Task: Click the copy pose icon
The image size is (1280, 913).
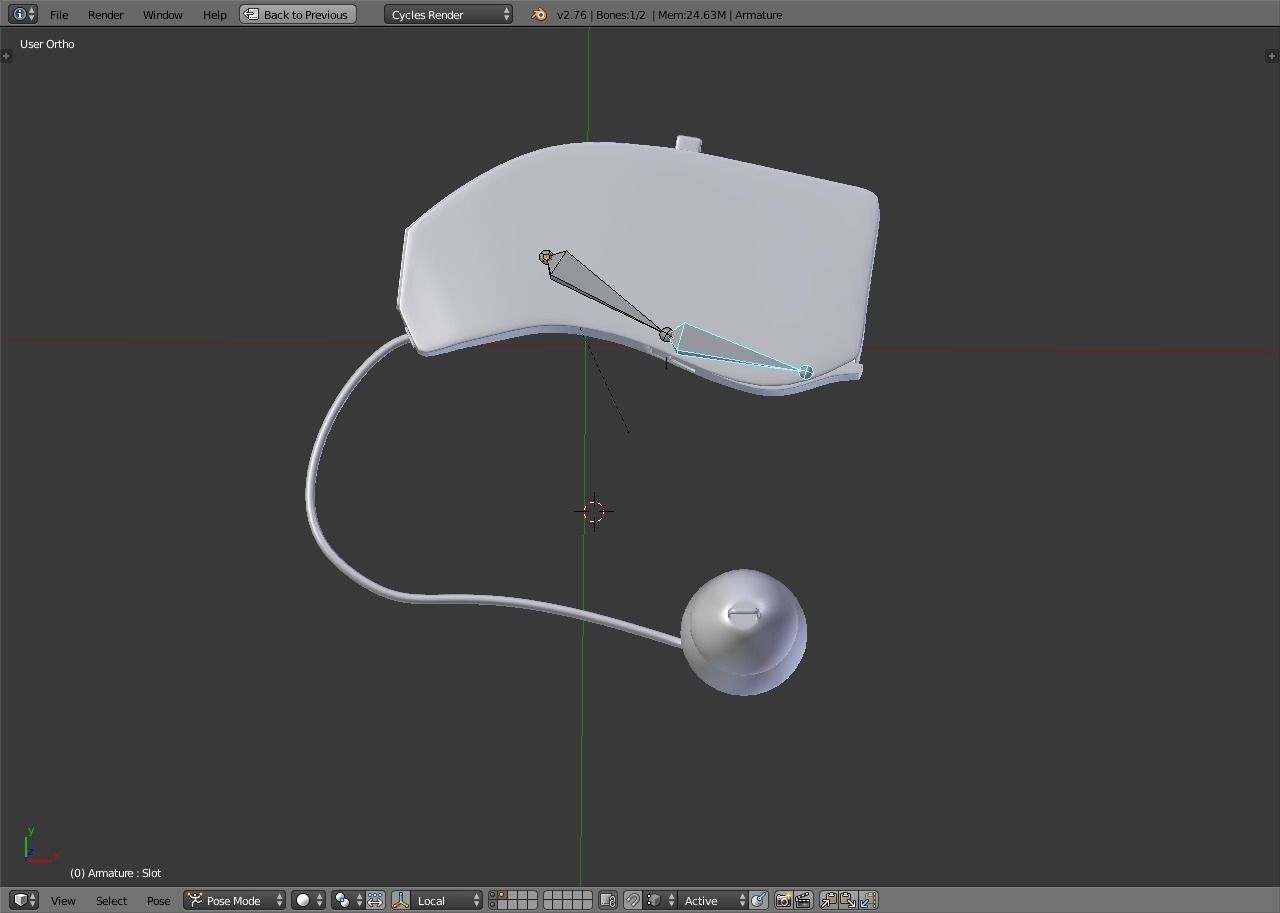Action: tap(829, 900)
